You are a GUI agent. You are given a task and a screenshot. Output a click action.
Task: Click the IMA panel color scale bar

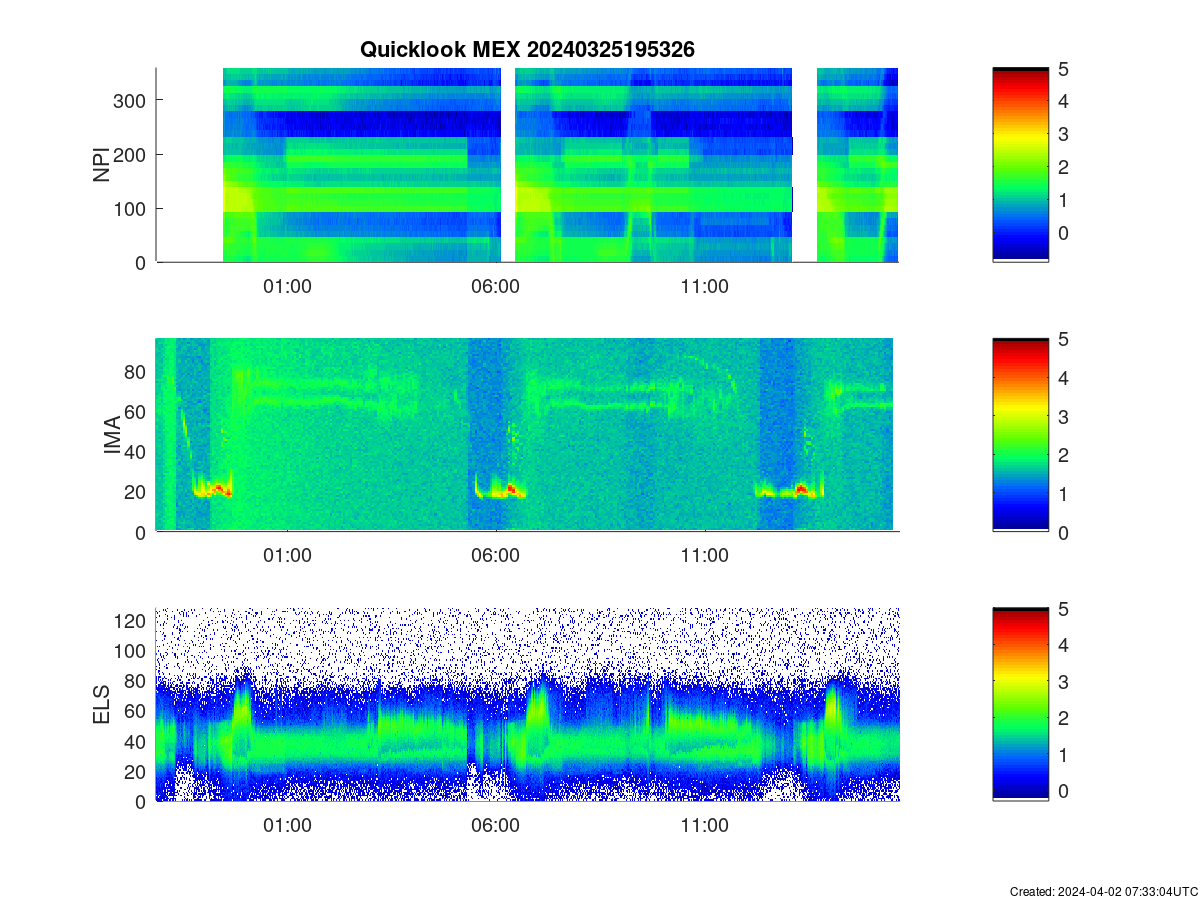coord(1020,435)
